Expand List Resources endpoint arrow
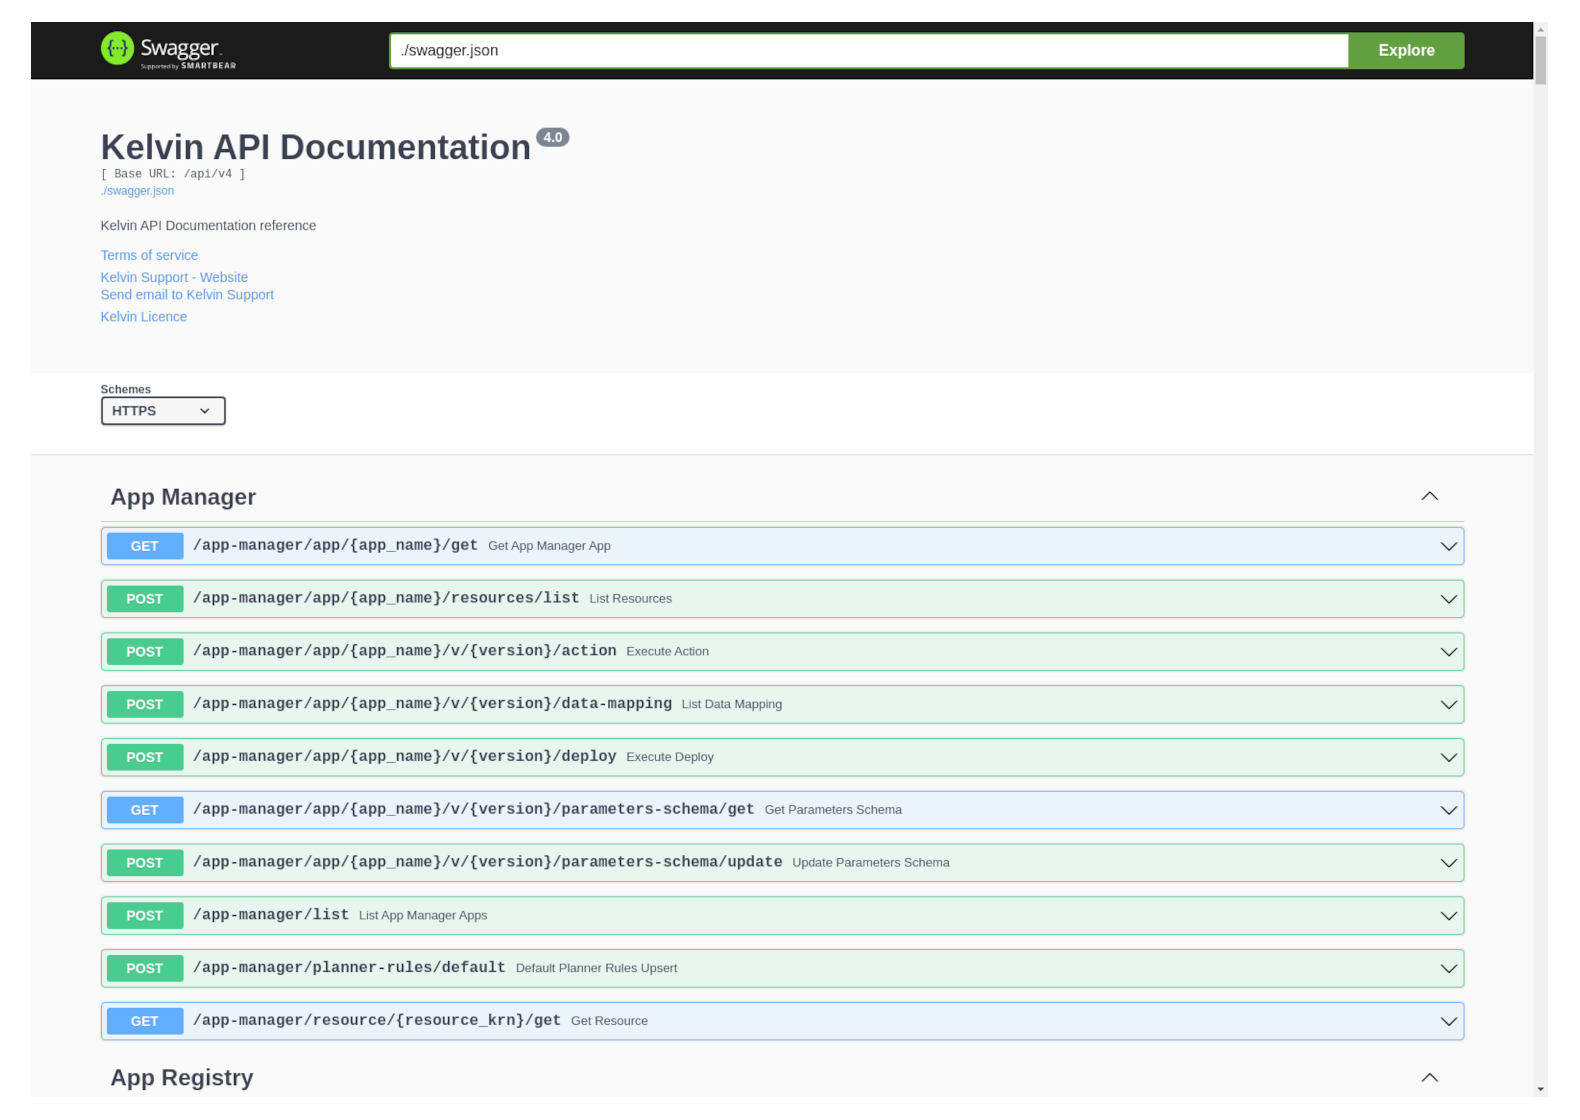This screenshot has height=1120, width=1580. pos(1447,600)
